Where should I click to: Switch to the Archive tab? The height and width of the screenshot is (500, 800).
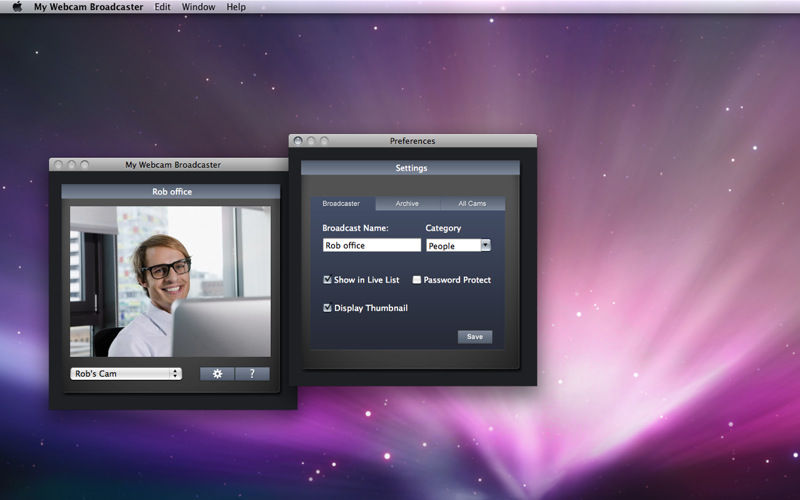click(407, 203)
